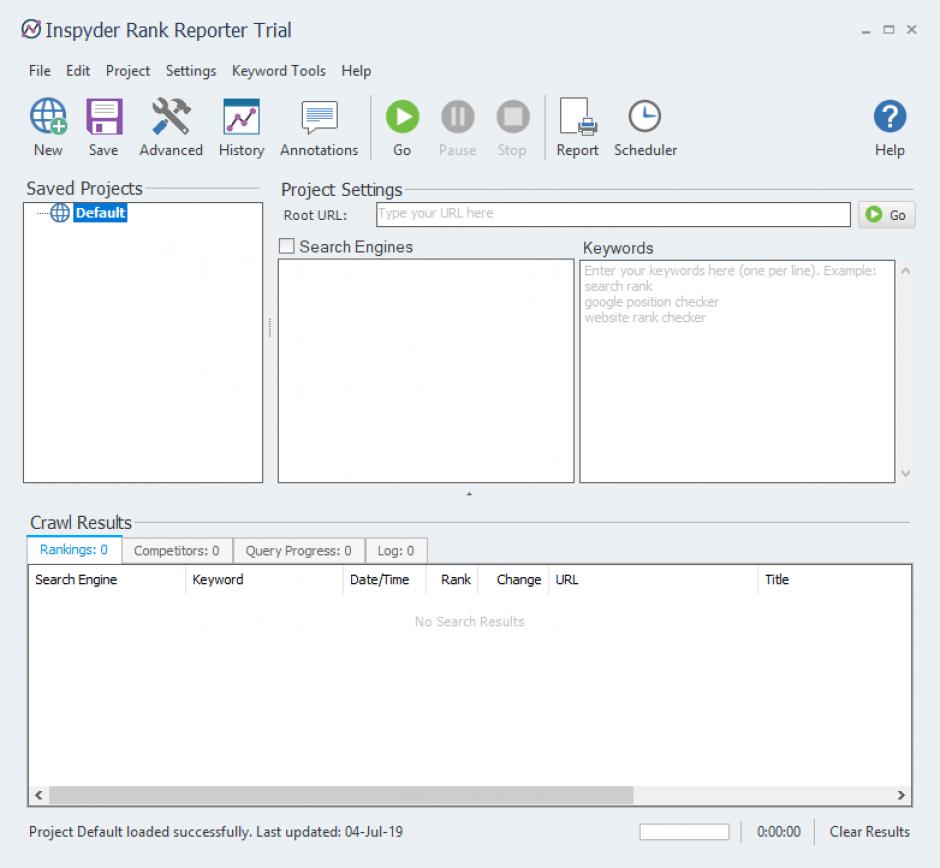Click the Root URL input field
The image size is (940, 868).
pos(613,214)
